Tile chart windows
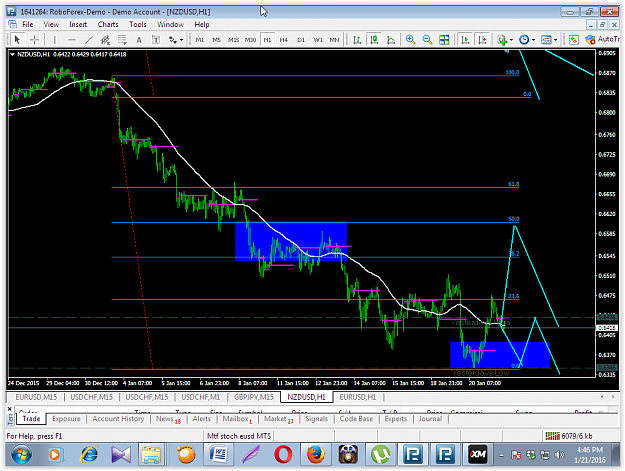Image resolution: width=625 pixels, height=471 pixels. [x=444, y=39]
